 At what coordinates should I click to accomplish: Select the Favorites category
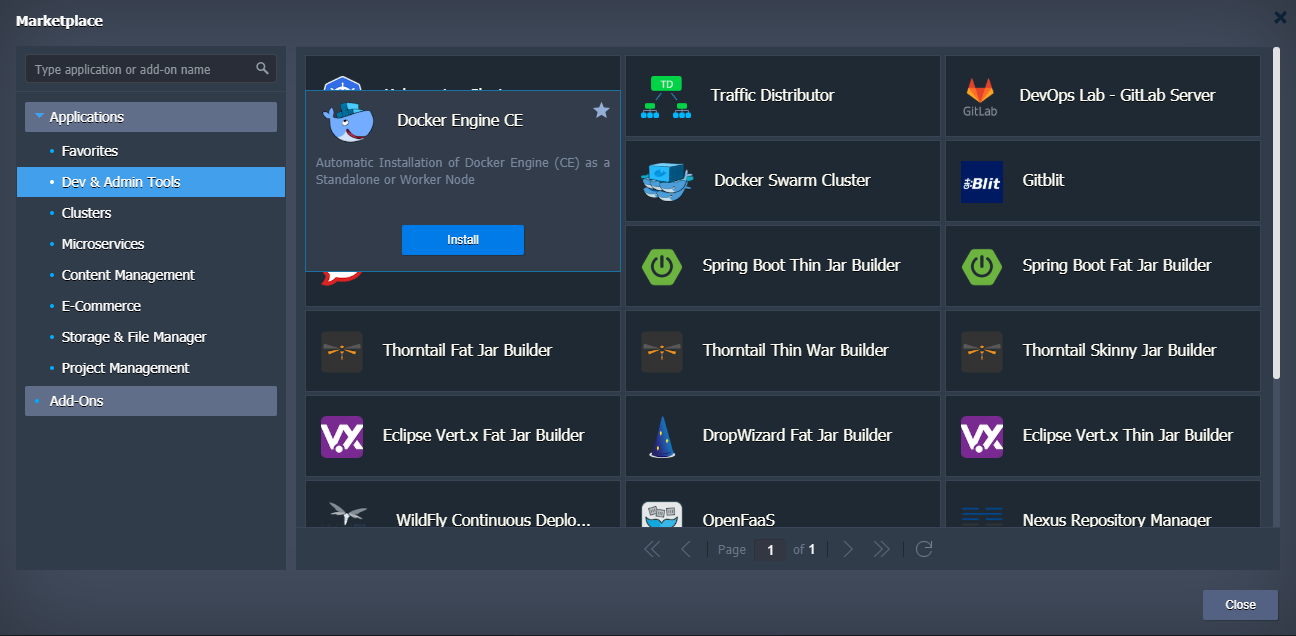click(90, 151)
